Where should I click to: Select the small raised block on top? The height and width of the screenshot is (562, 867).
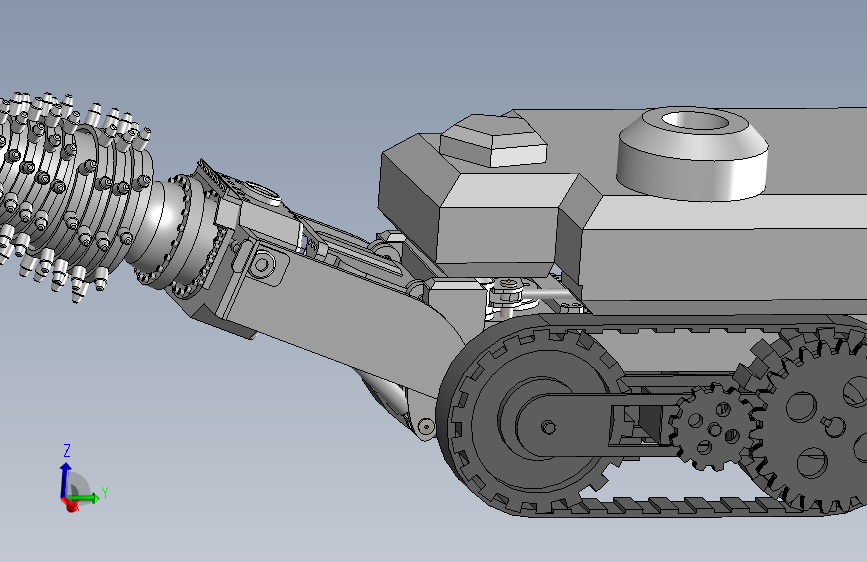coord(493,140)
